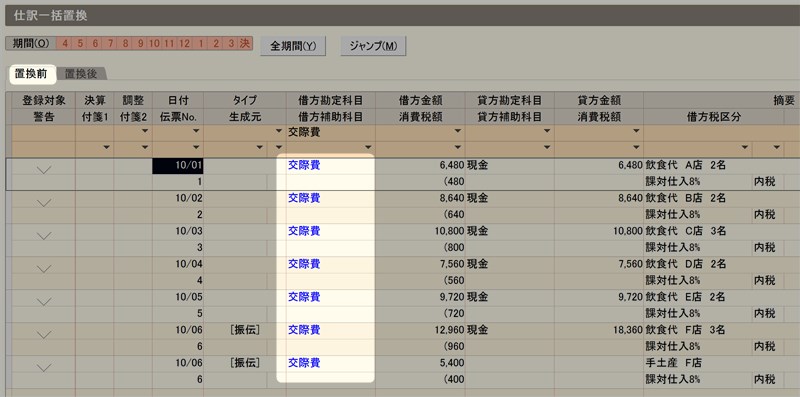The height and width of the screenshot is (397, 800).
Task: Select the description 飲食代 A店 2名
Action: tap(686, 165)
